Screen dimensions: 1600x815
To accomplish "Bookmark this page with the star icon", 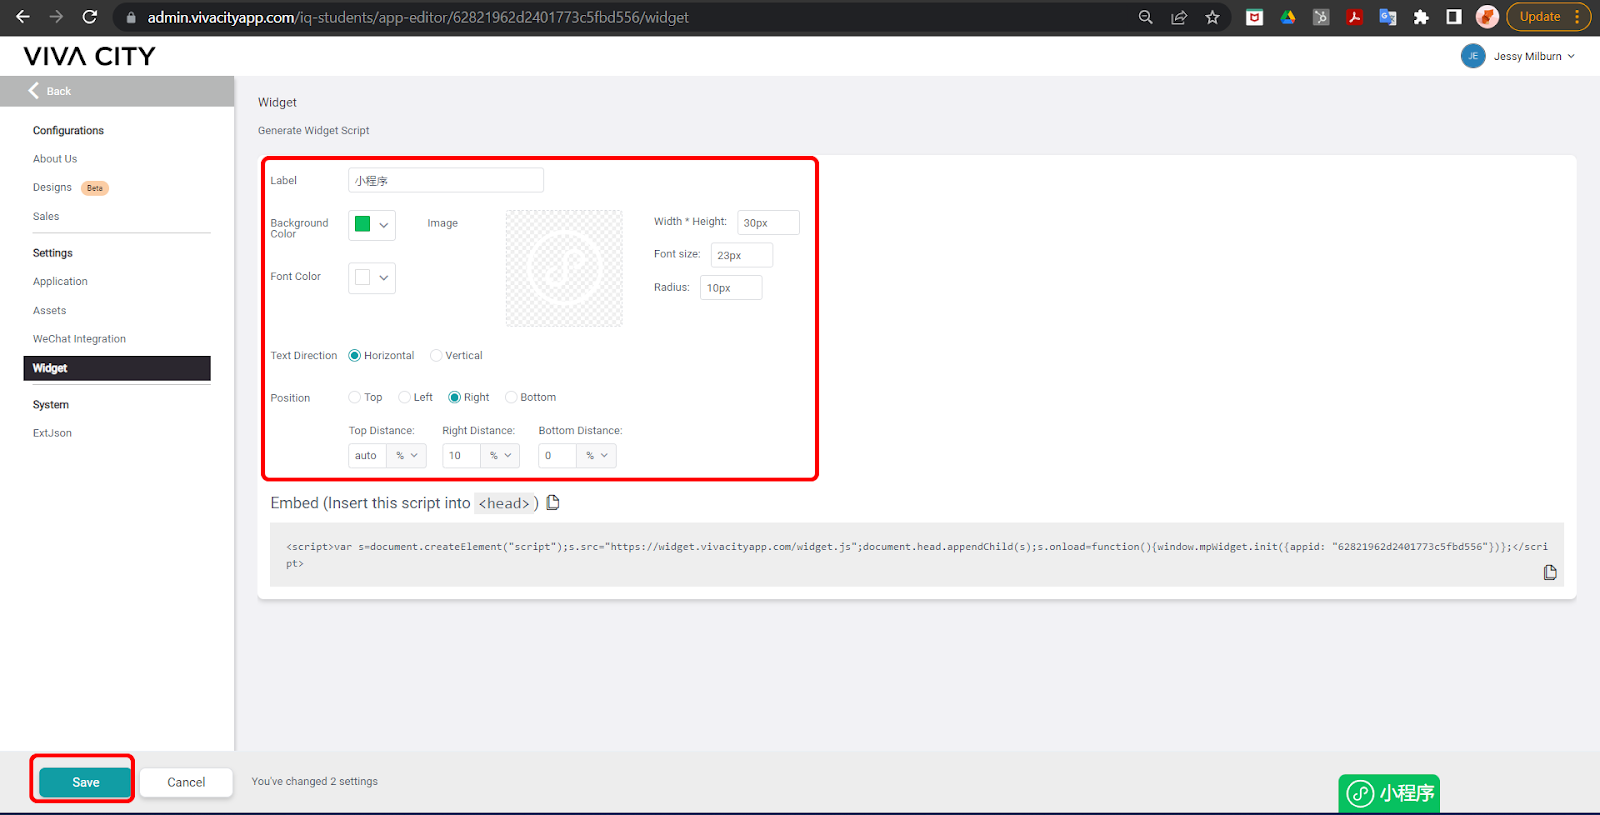I will tap(1212, 17).
